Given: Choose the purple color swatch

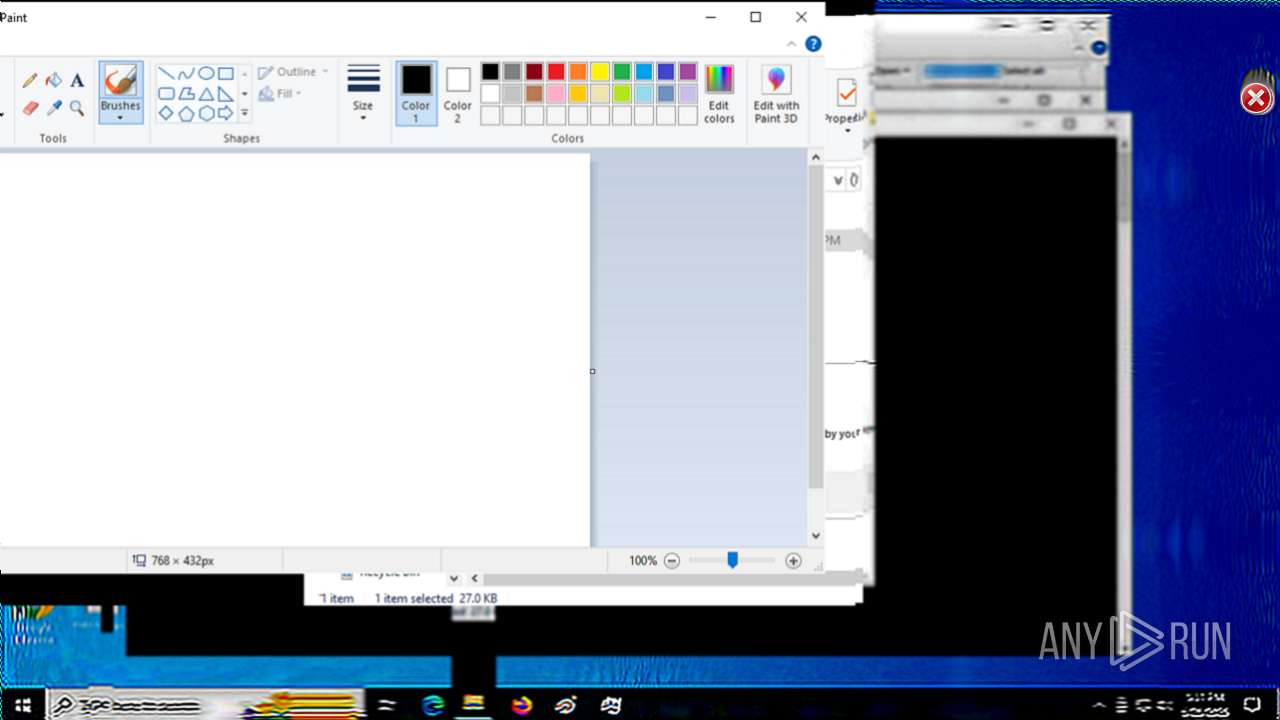Looking at the screenshot, I should (x=688, y=72).
